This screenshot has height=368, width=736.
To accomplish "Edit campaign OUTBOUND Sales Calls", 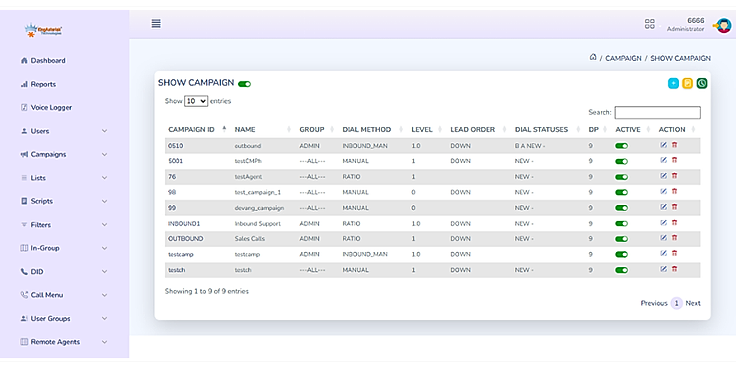I will point(663,238).
